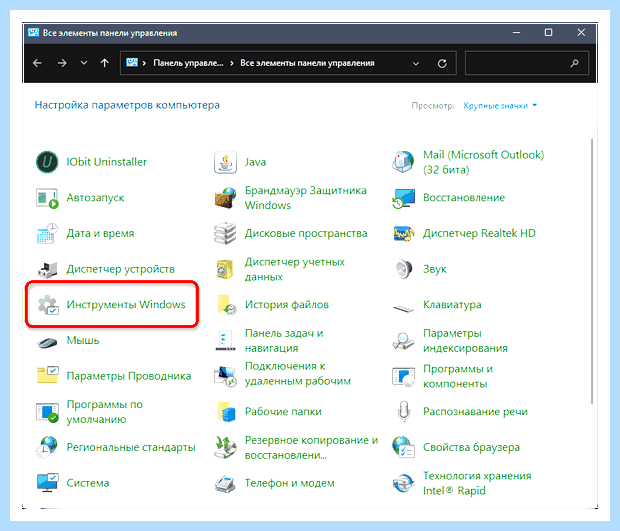Open Рабочие папки link
The height and width of the screenshot is (531, 620).
pos(283,412)
